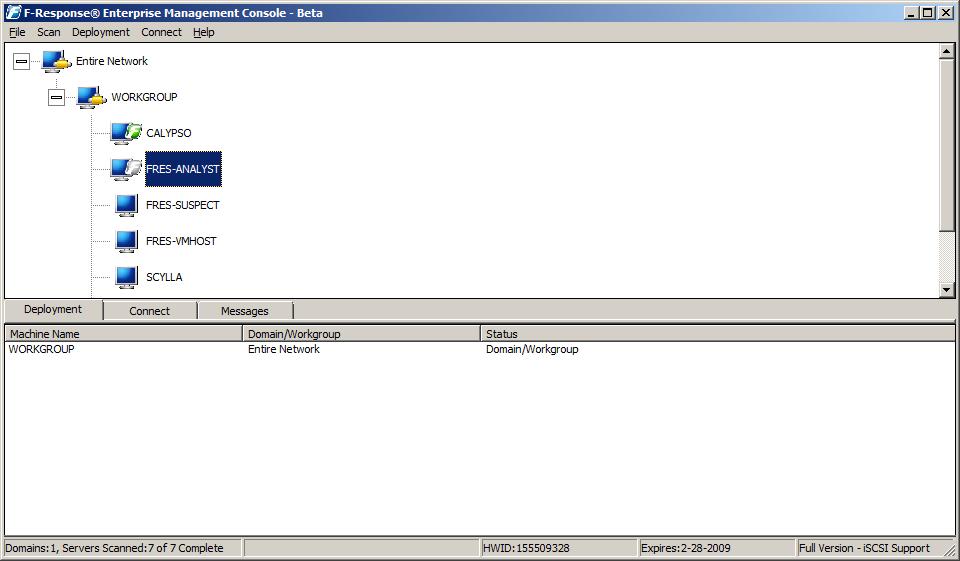Click the FRES-ANALYST computer icon
960x561 pixels.
click(126, 169)
